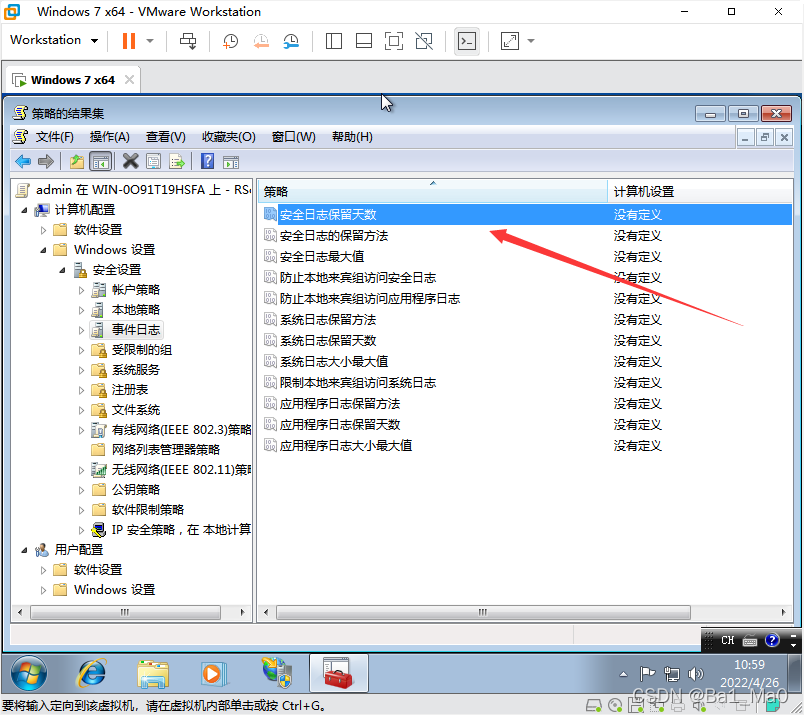Toggle the action pane toolbar icon
Image resolution: width=804 pixels, height=715 pixels.
pyautogui.click(x=231, y=162)
